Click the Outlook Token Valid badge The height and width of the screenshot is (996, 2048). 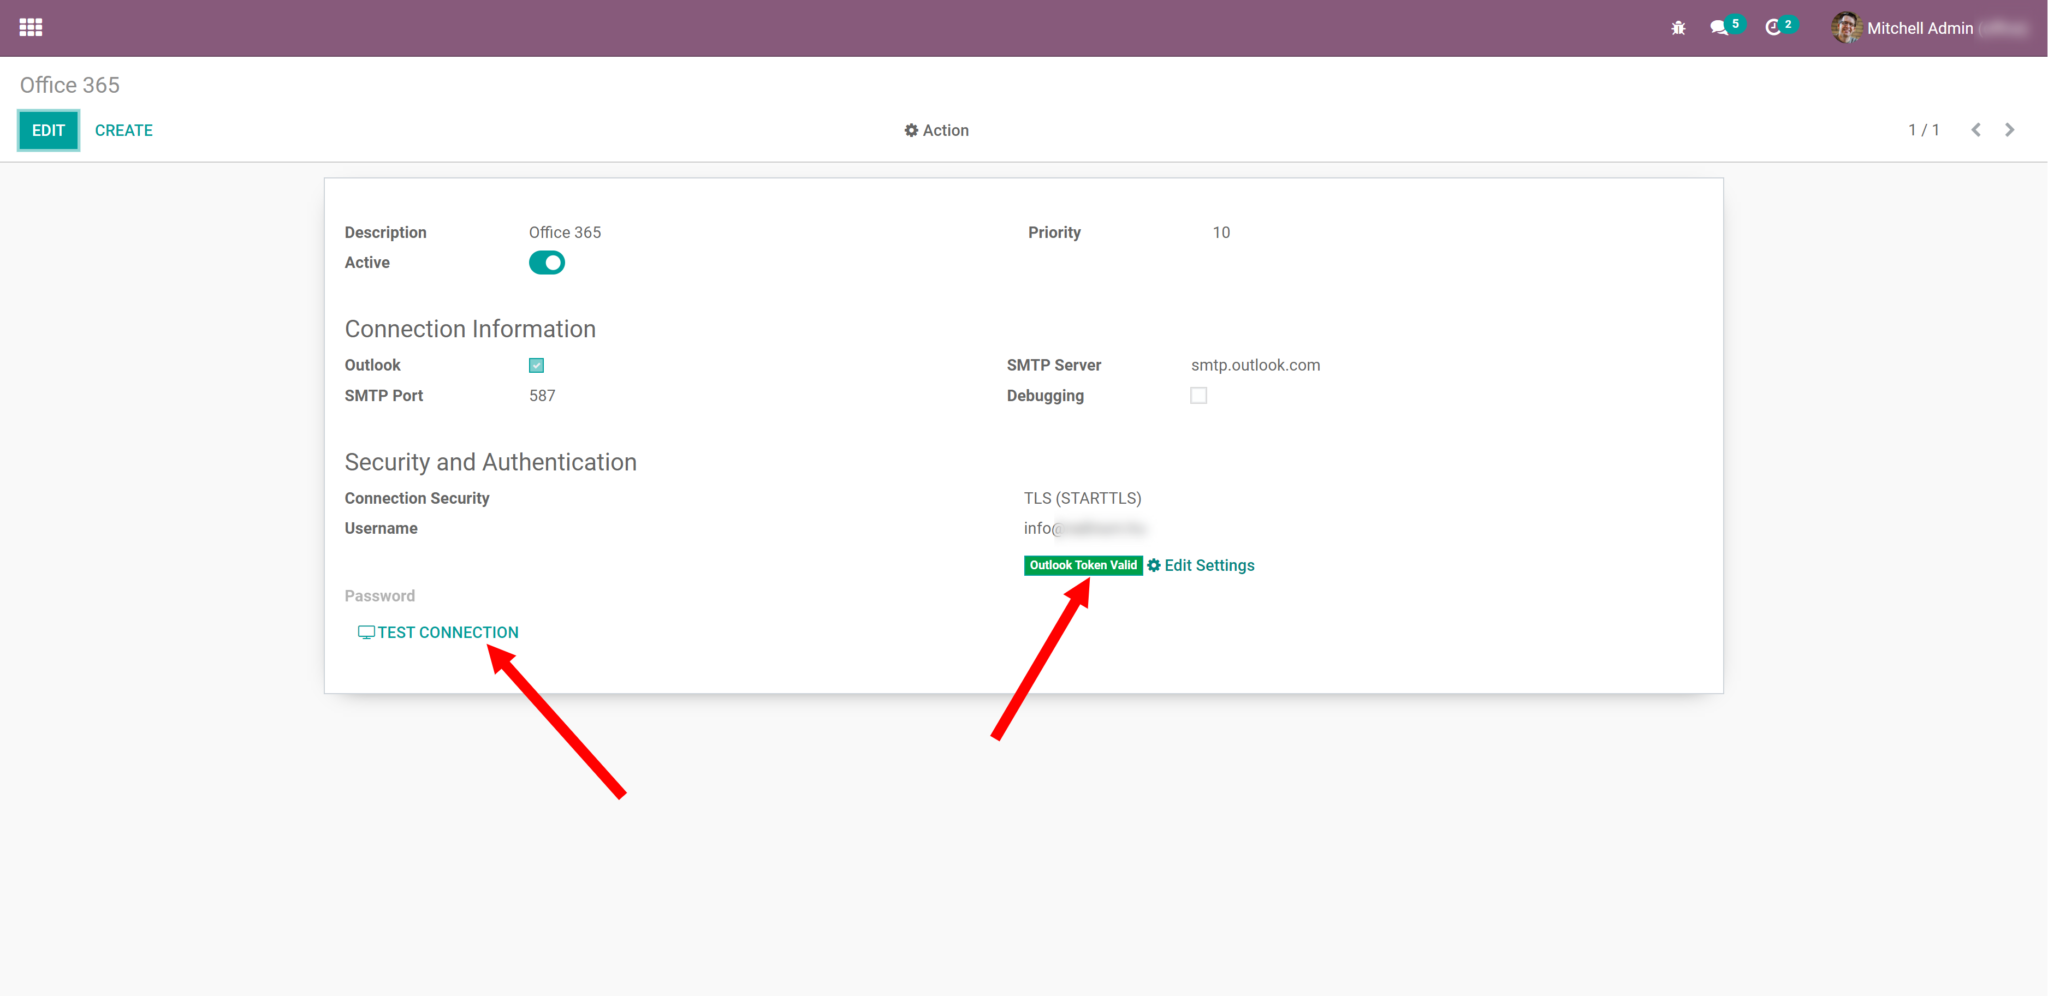(x=1083, y=565)
